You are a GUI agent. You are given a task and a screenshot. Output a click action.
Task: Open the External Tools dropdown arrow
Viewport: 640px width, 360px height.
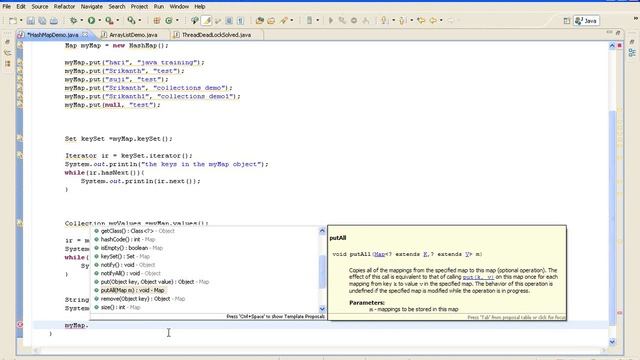tap(118, 20)
